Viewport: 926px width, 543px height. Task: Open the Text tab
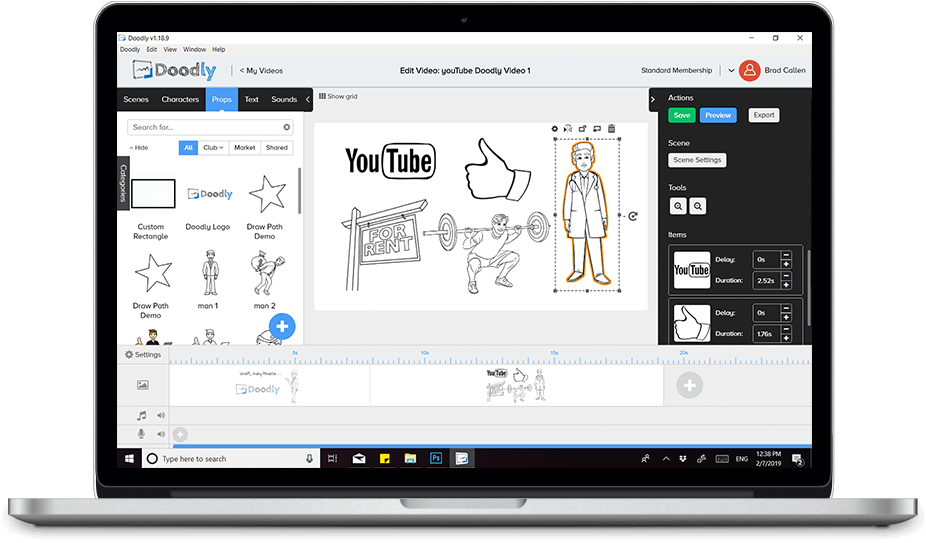coord(252,99)
